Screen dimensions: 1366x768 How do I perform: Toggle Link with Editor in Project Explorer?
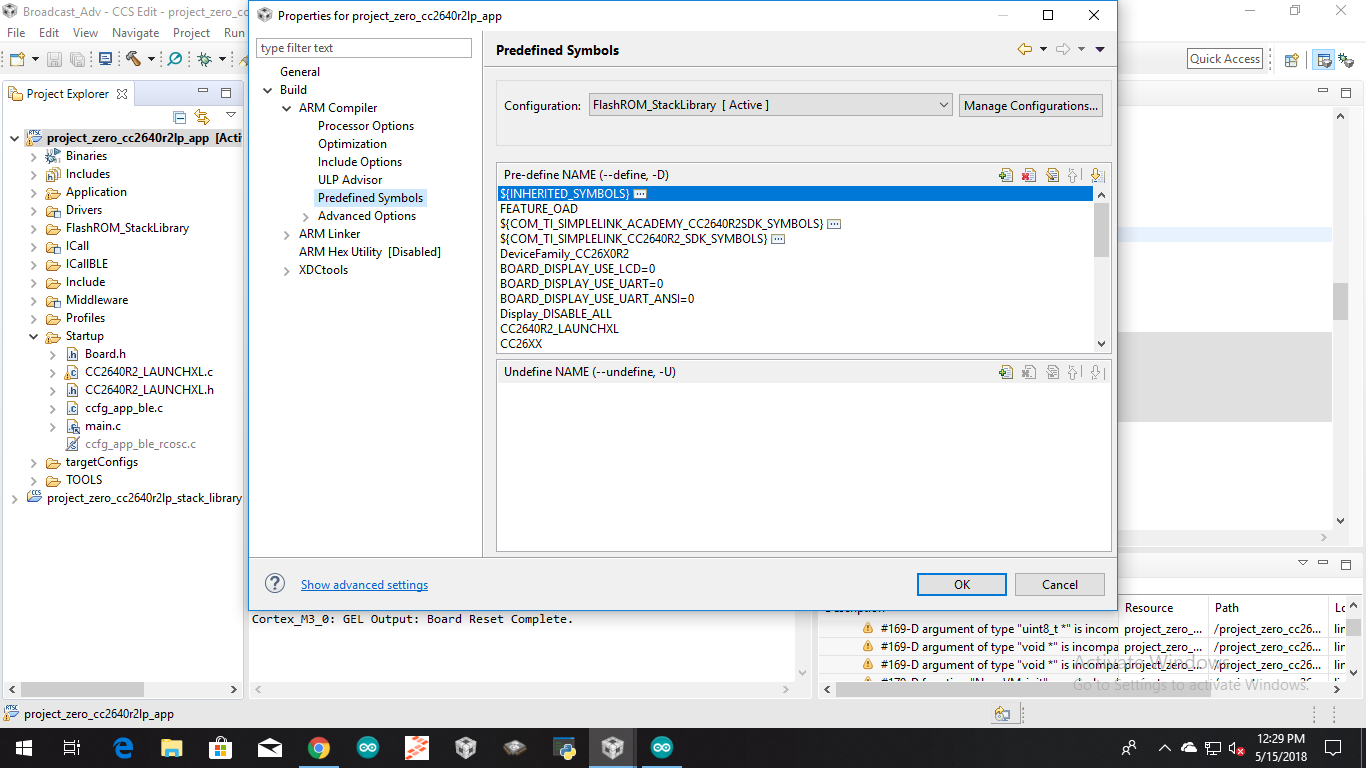[202, 117]
